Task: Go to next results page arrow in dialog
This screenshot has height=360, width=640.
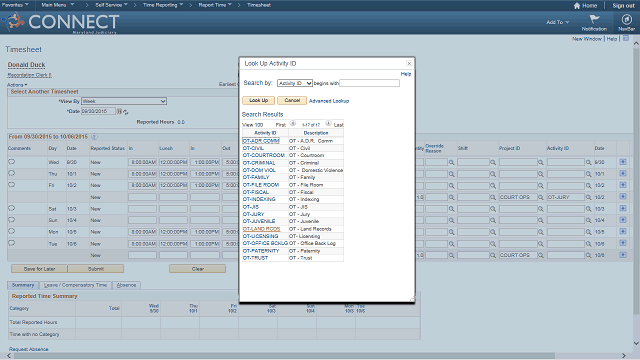Action: coord(328,123)
